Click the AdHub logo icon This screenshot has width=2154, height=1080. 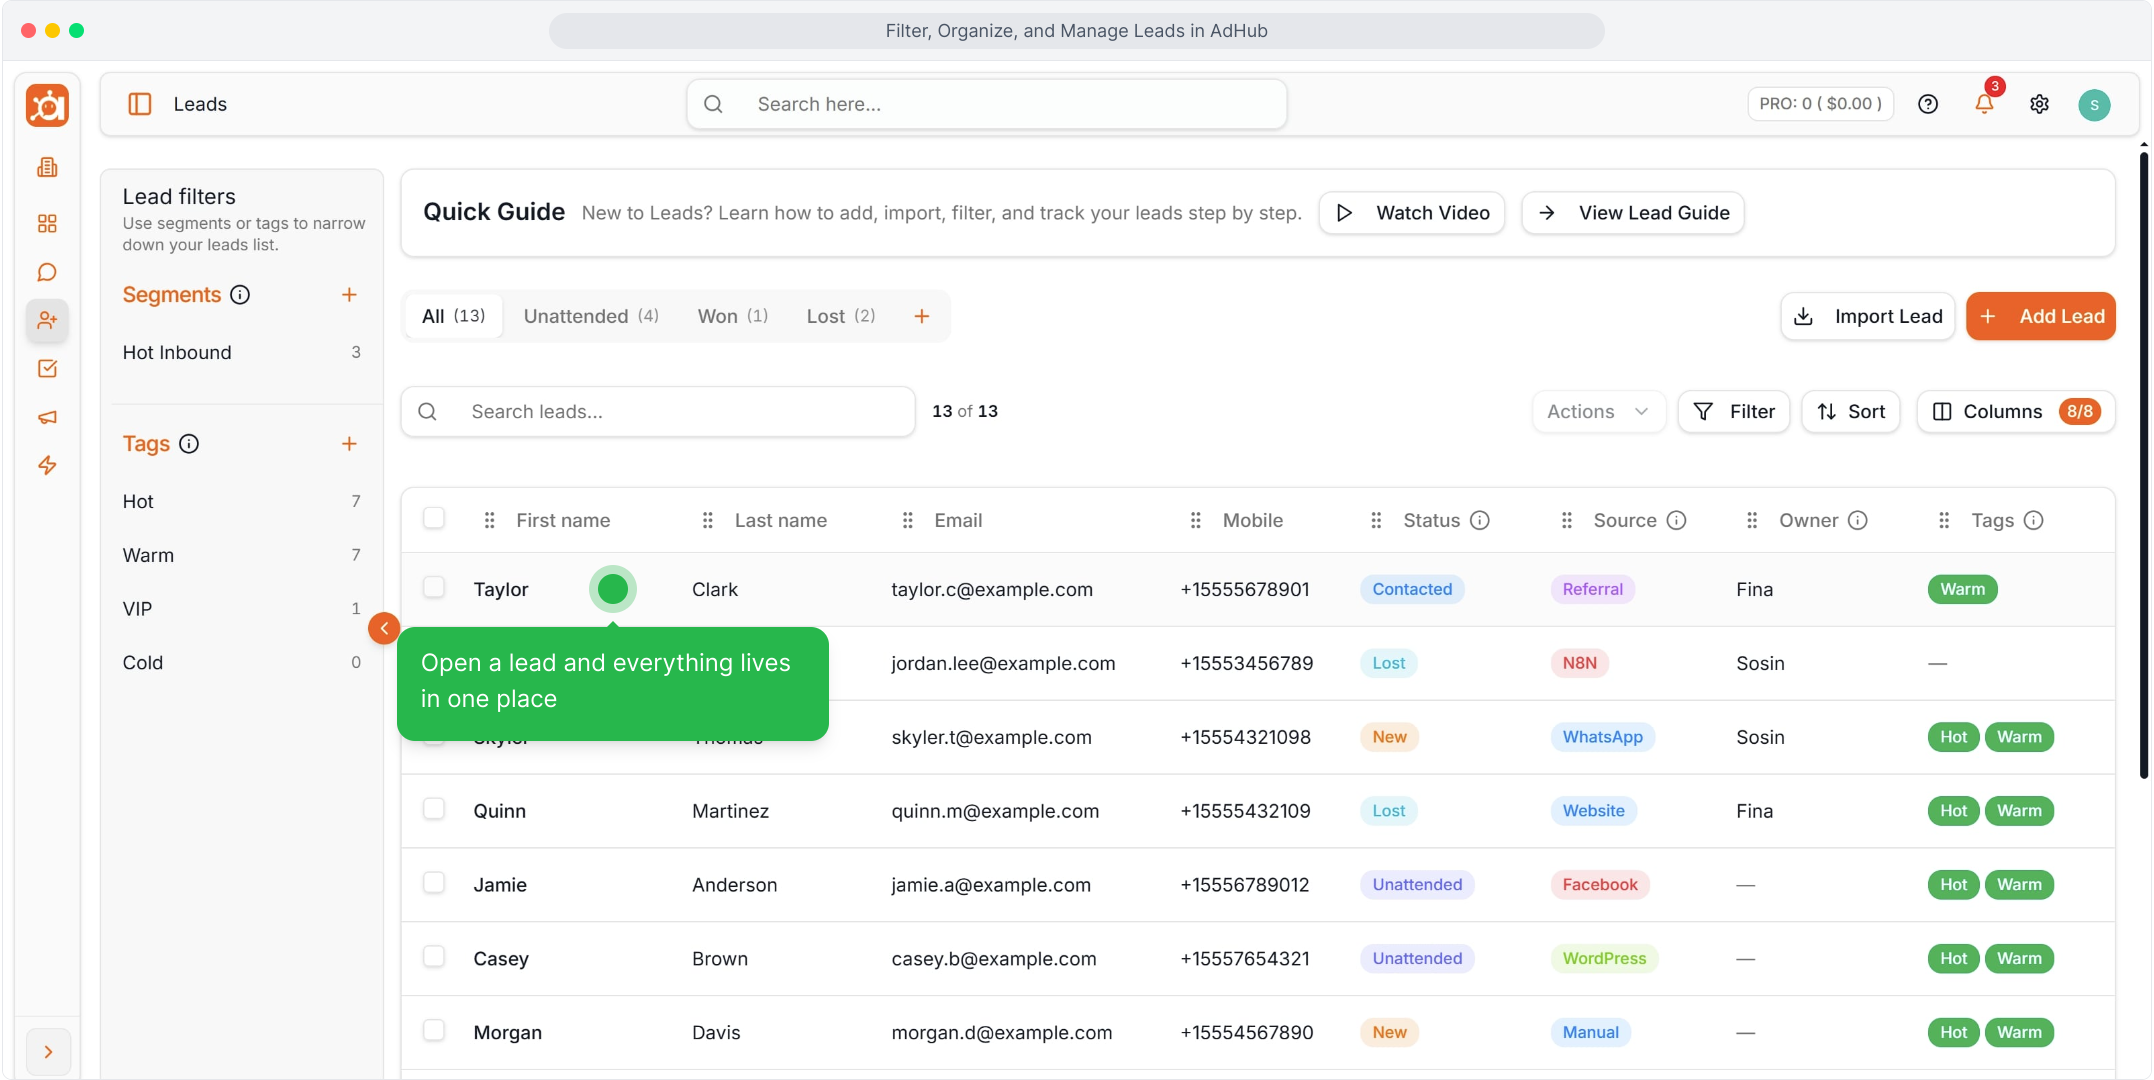47,105
